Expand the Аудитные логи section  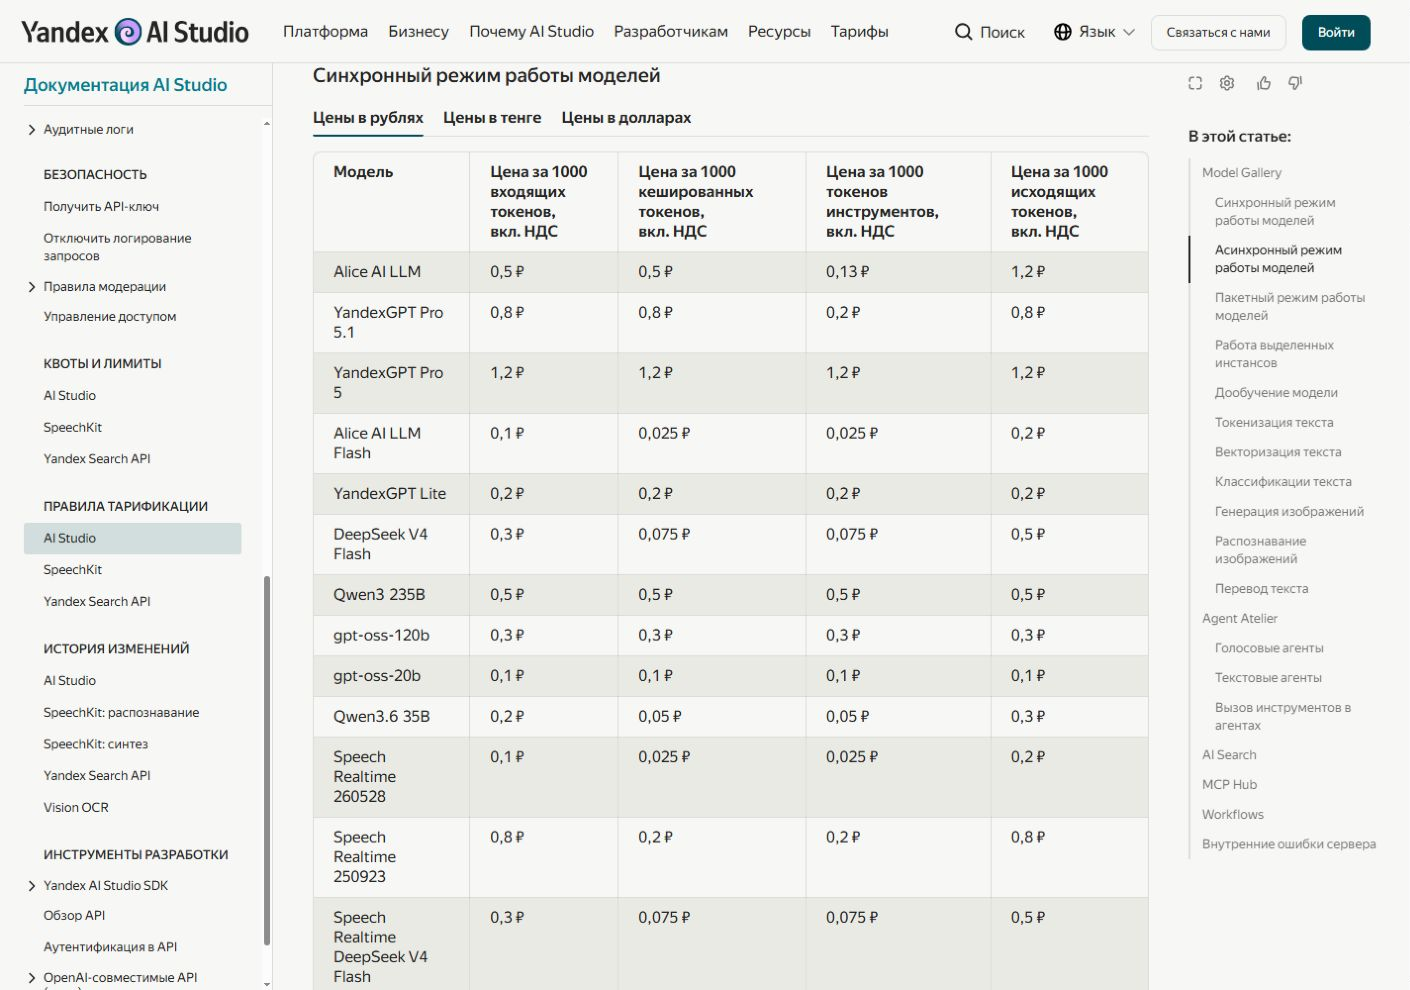click(32, 130)
